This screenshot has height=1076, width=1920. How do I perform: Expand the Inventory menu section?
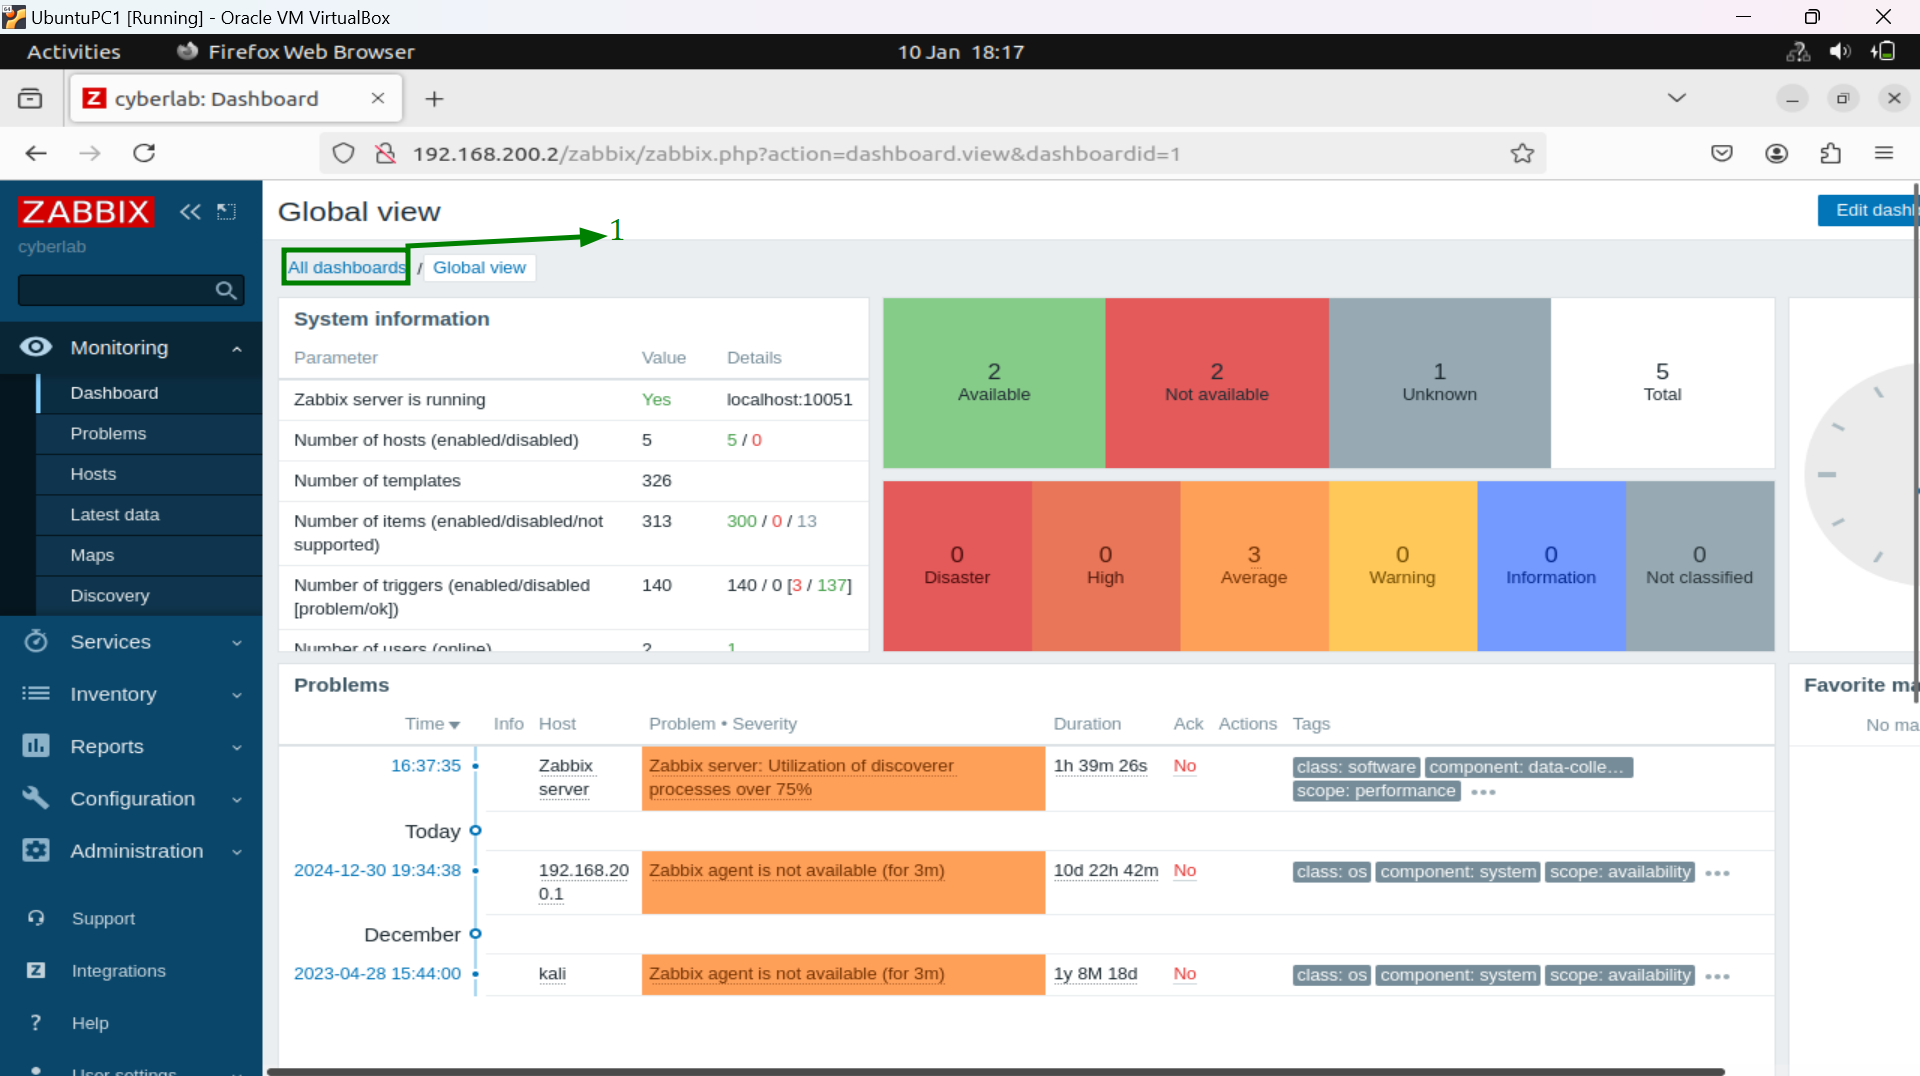tap(237, 695)
